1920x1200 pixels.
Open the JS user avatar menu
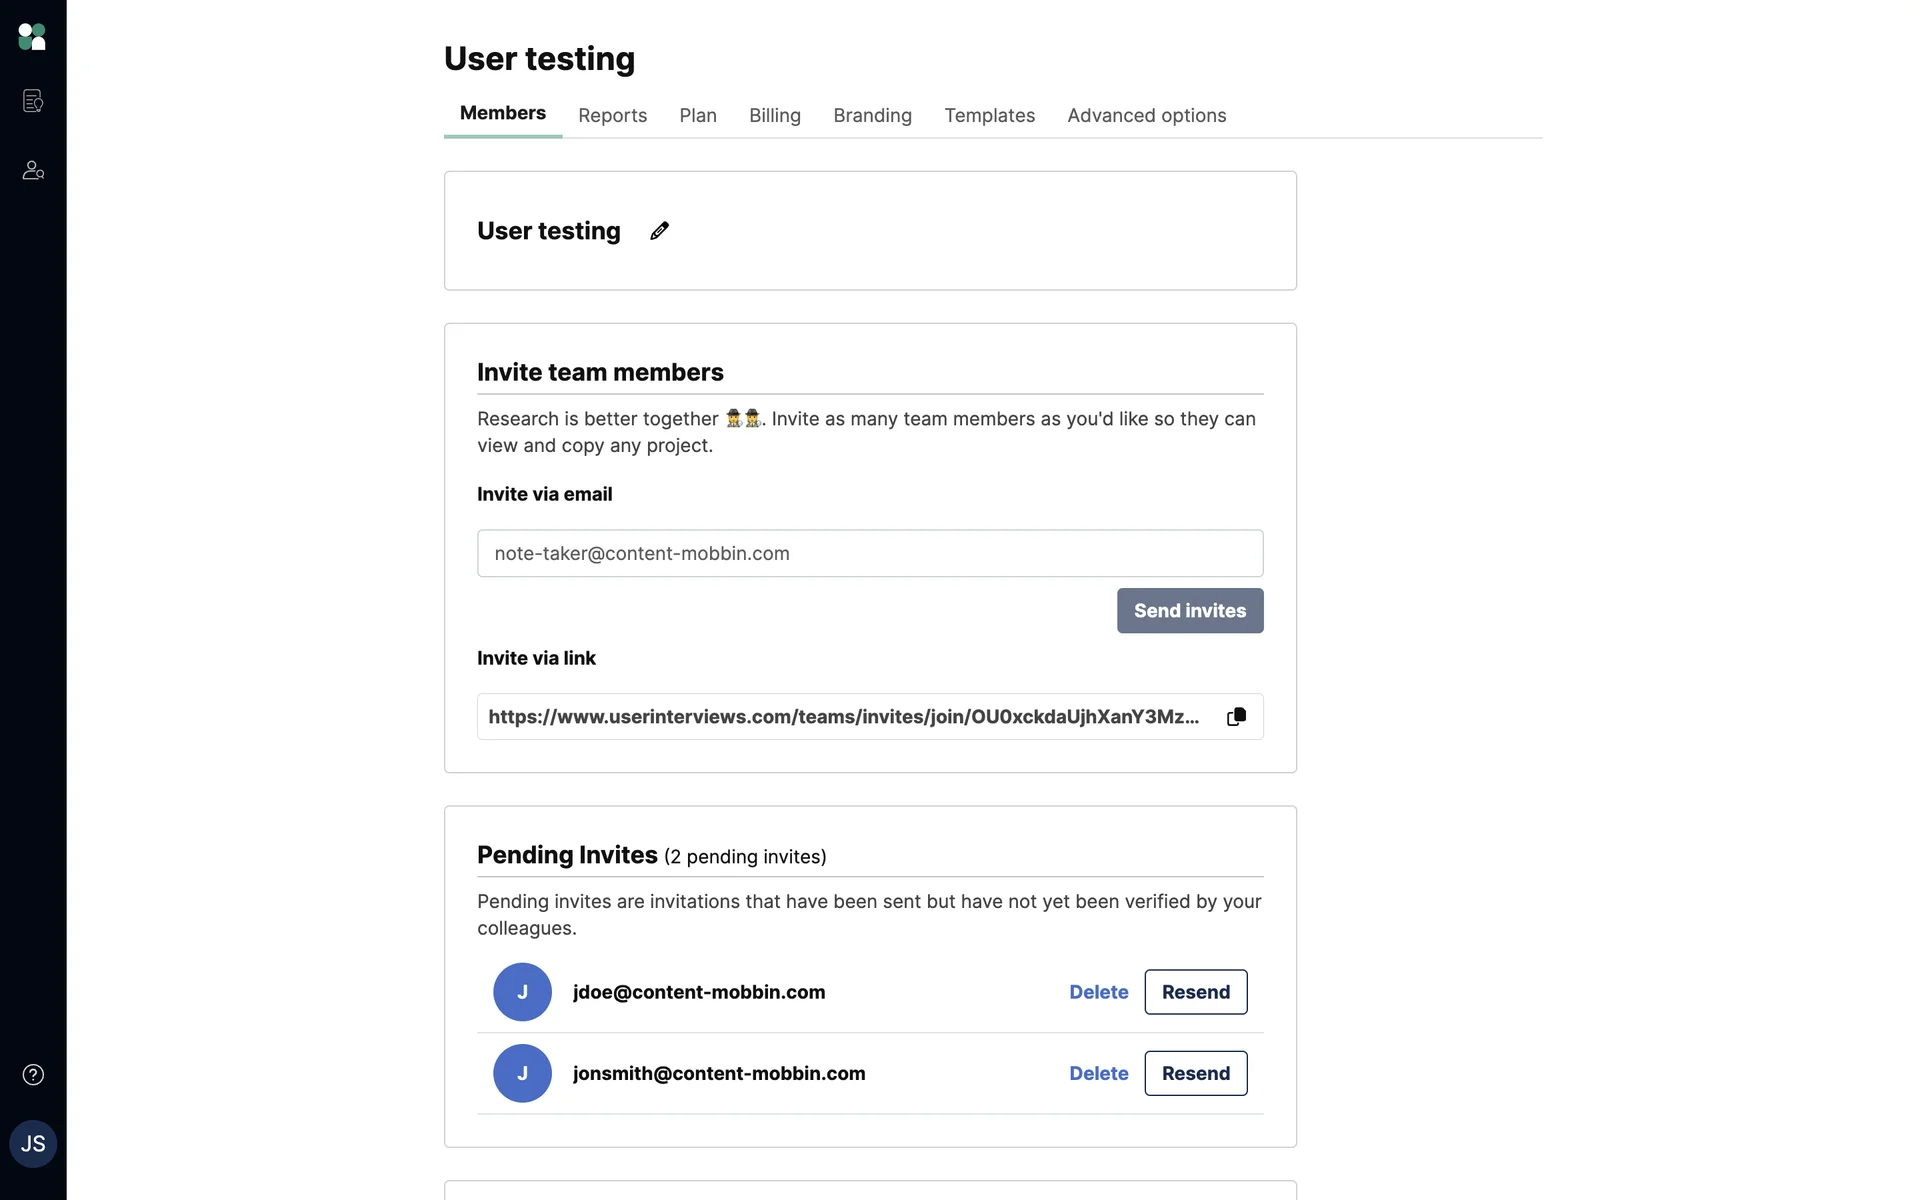point(33,1144)
